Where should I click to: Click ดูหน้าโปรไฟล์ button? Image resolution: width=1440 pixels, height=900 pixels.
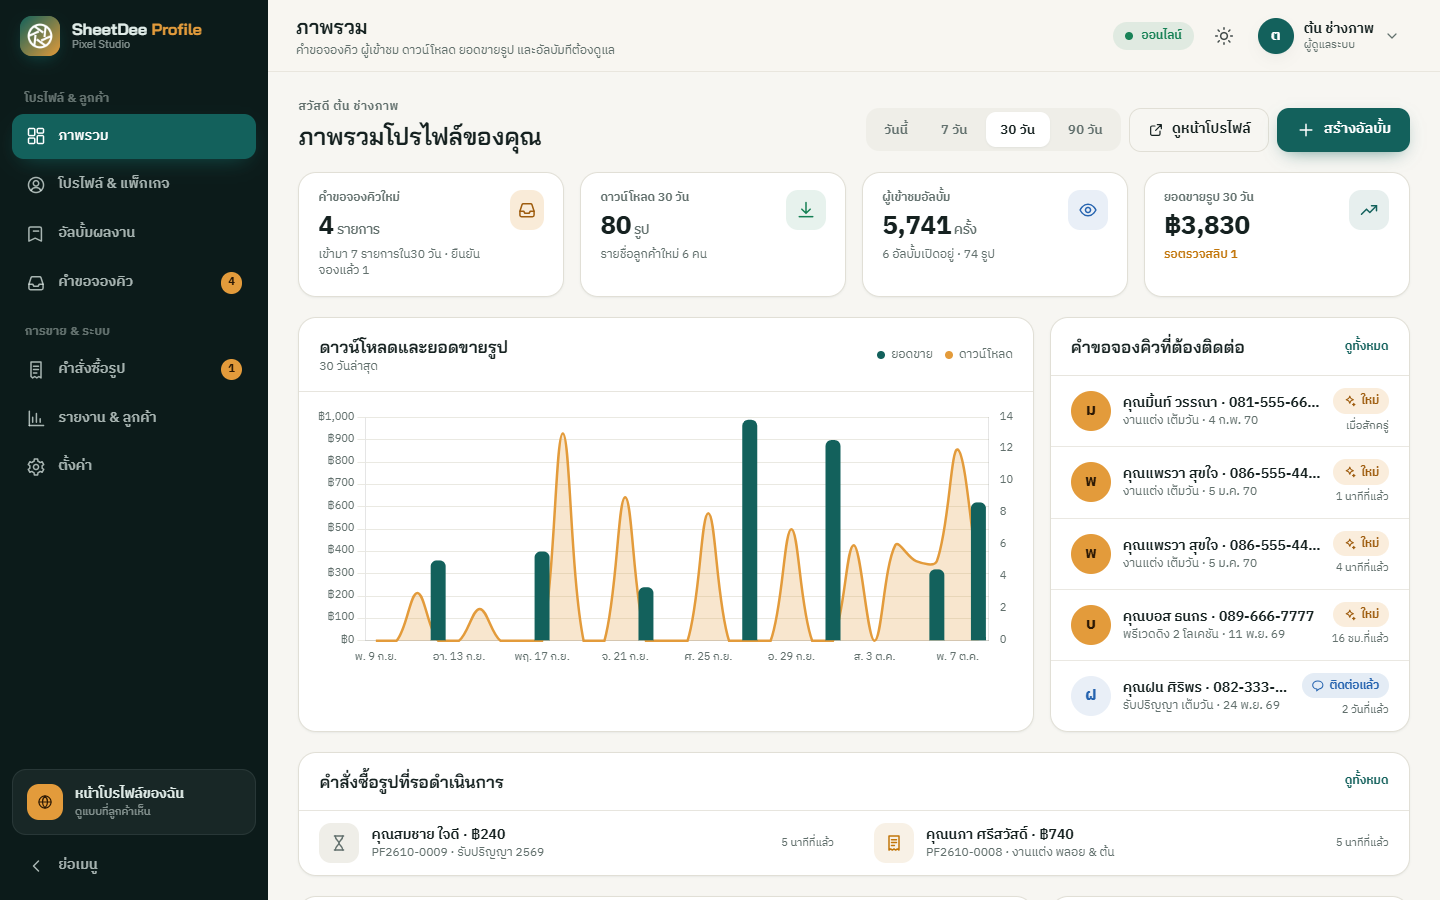coord(1199,130)
